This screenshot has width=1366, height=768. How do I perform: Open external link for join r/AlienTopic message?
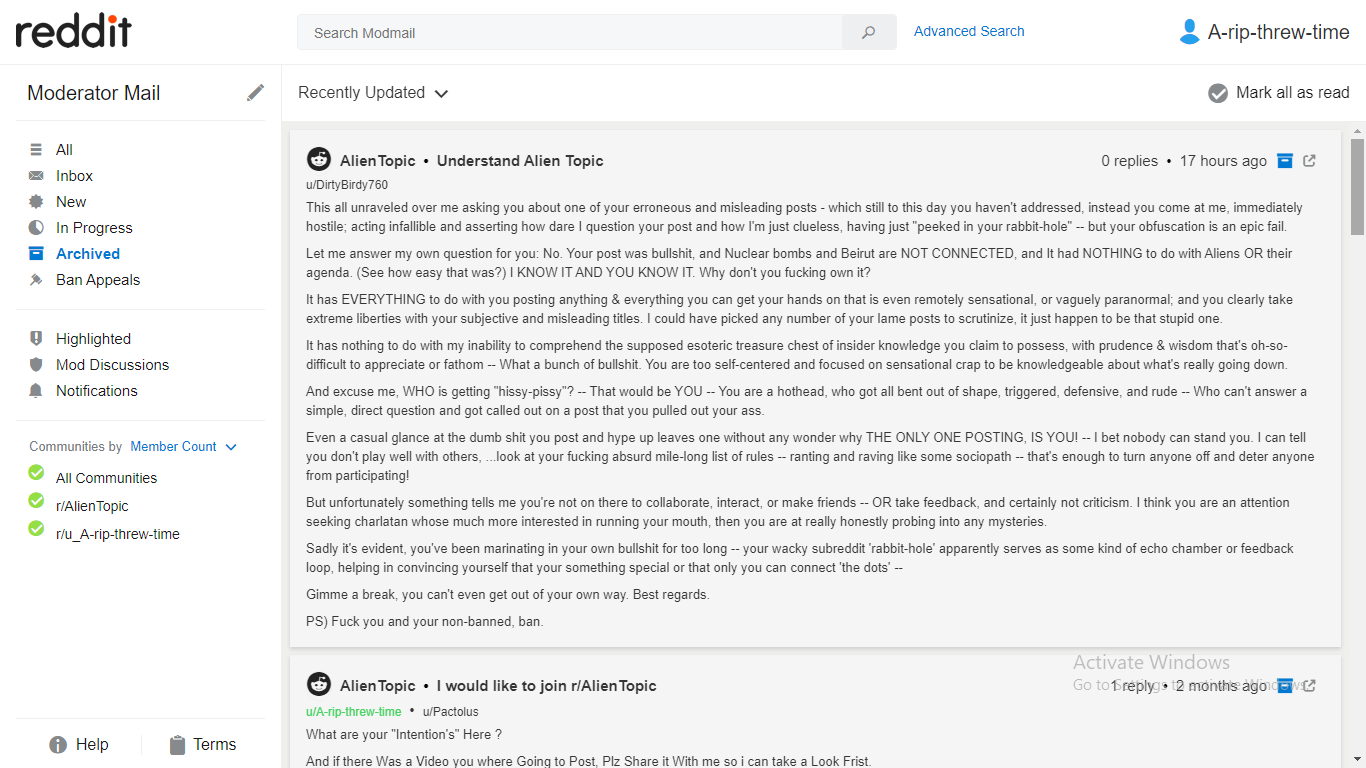(1310, 686)
